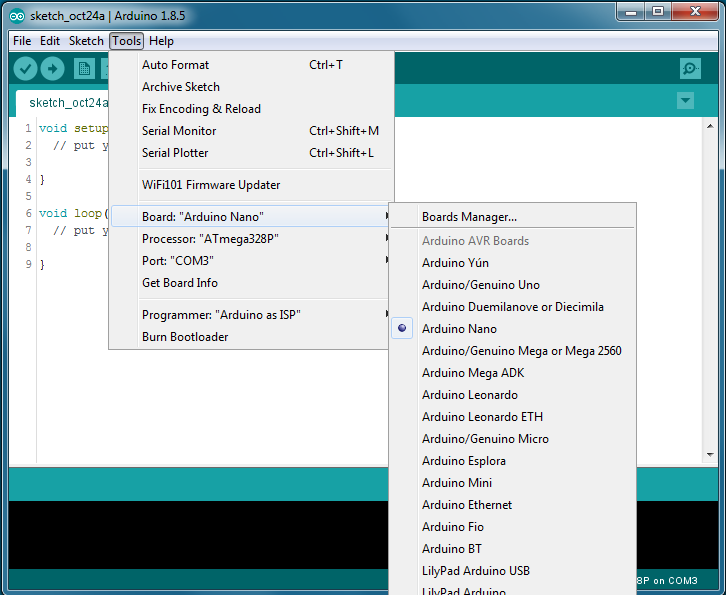The height and width of the screenshot is (595, 726).
Task: Choose Fix Encoding & Reload
Action: (252, 109)
